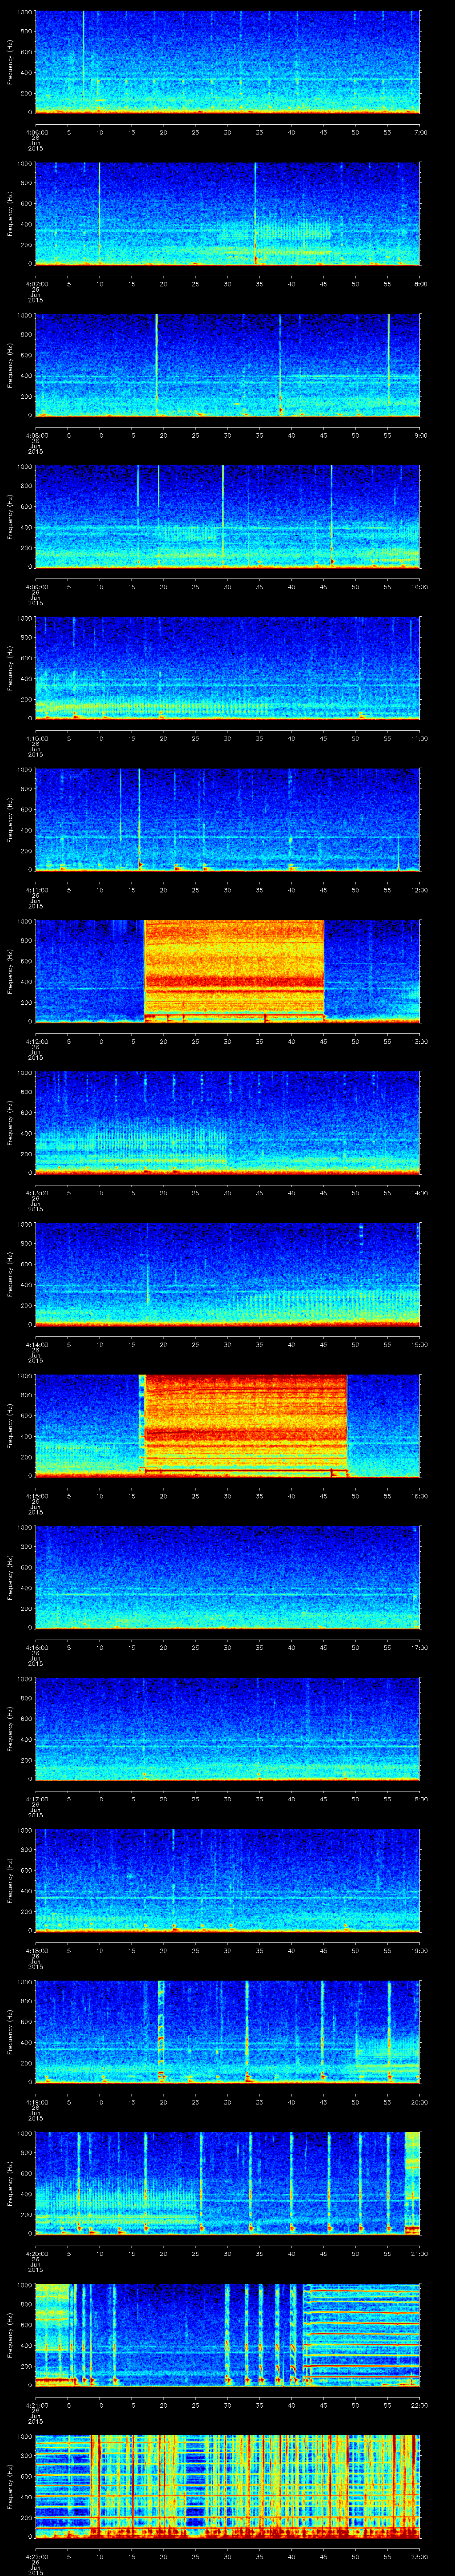The height and width of the screenshot is (2576, 455).
Task: Open the 4:16:00 spectrogram panel
Action: click(x=227, y=1577)
